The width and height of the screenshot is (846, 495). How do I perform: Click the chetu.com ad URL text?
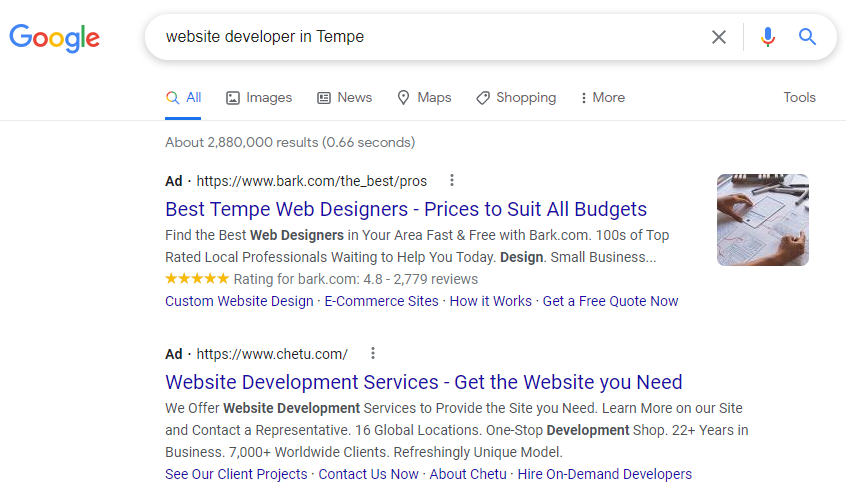(272, 354)
